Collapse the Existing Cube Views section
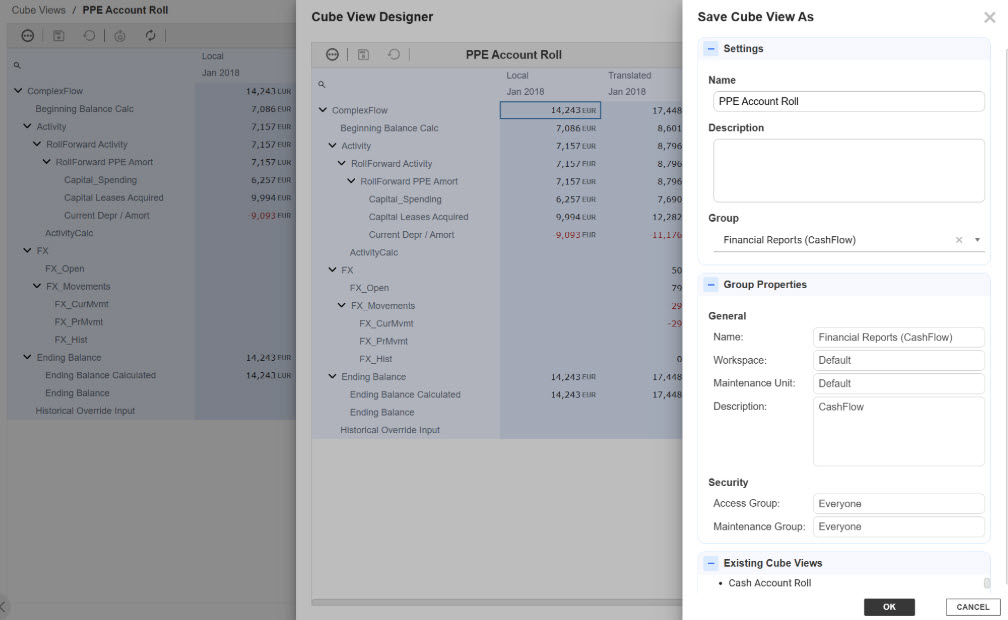This screenshot has width=1008, height=620. [x=711, y=562]
